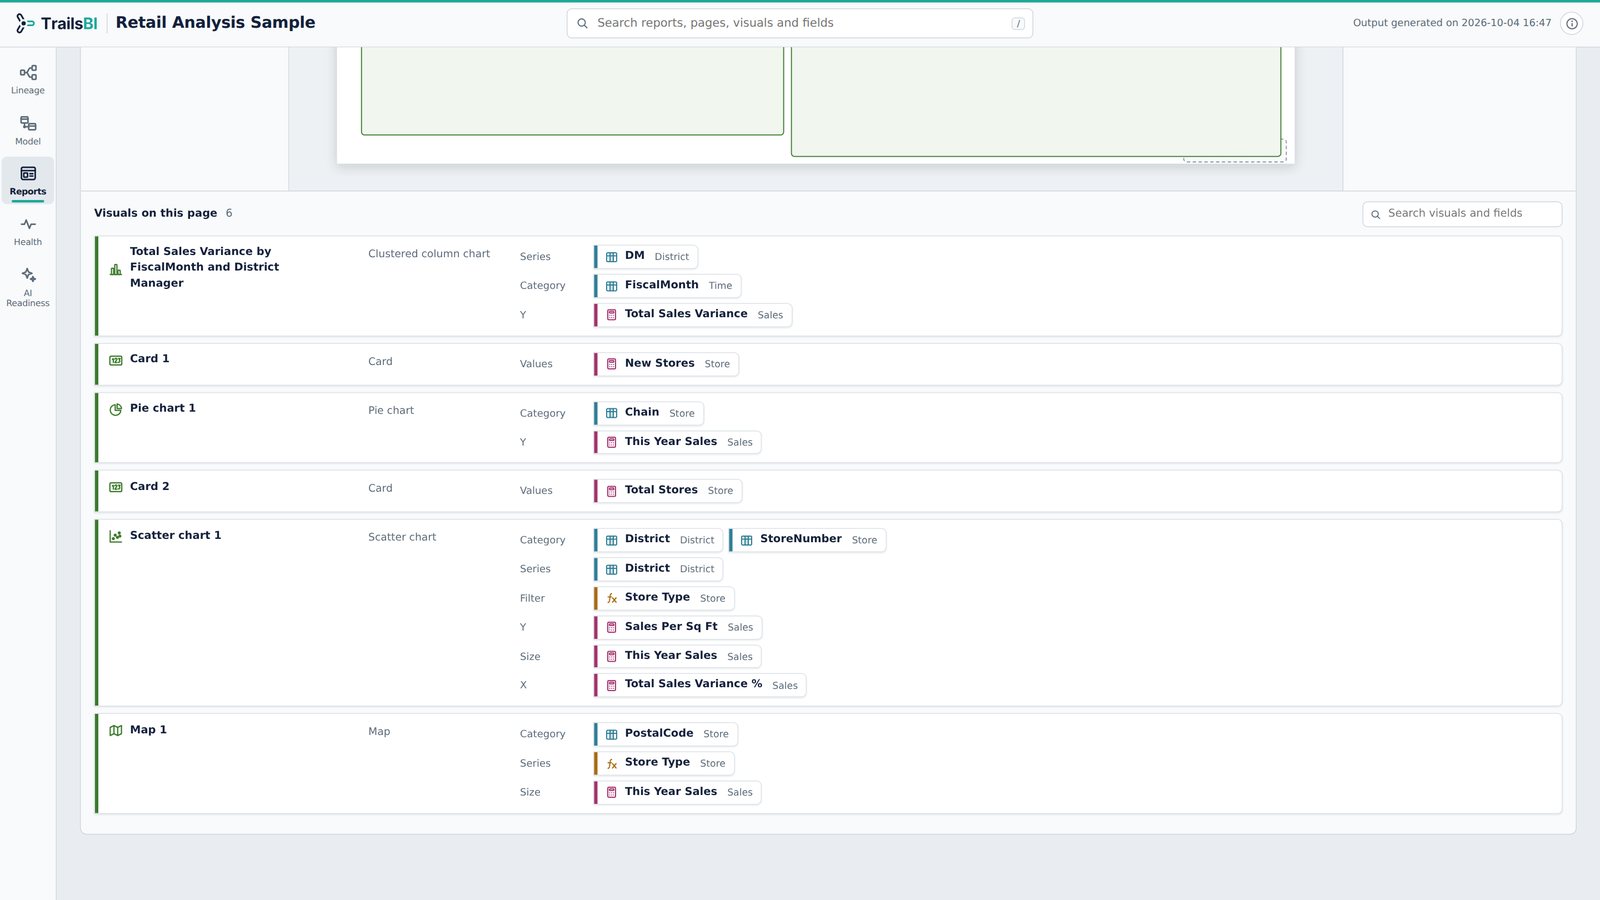Select the Reports sidebar item
This screenshot has height=900, width=1600.
coord(28,181)
